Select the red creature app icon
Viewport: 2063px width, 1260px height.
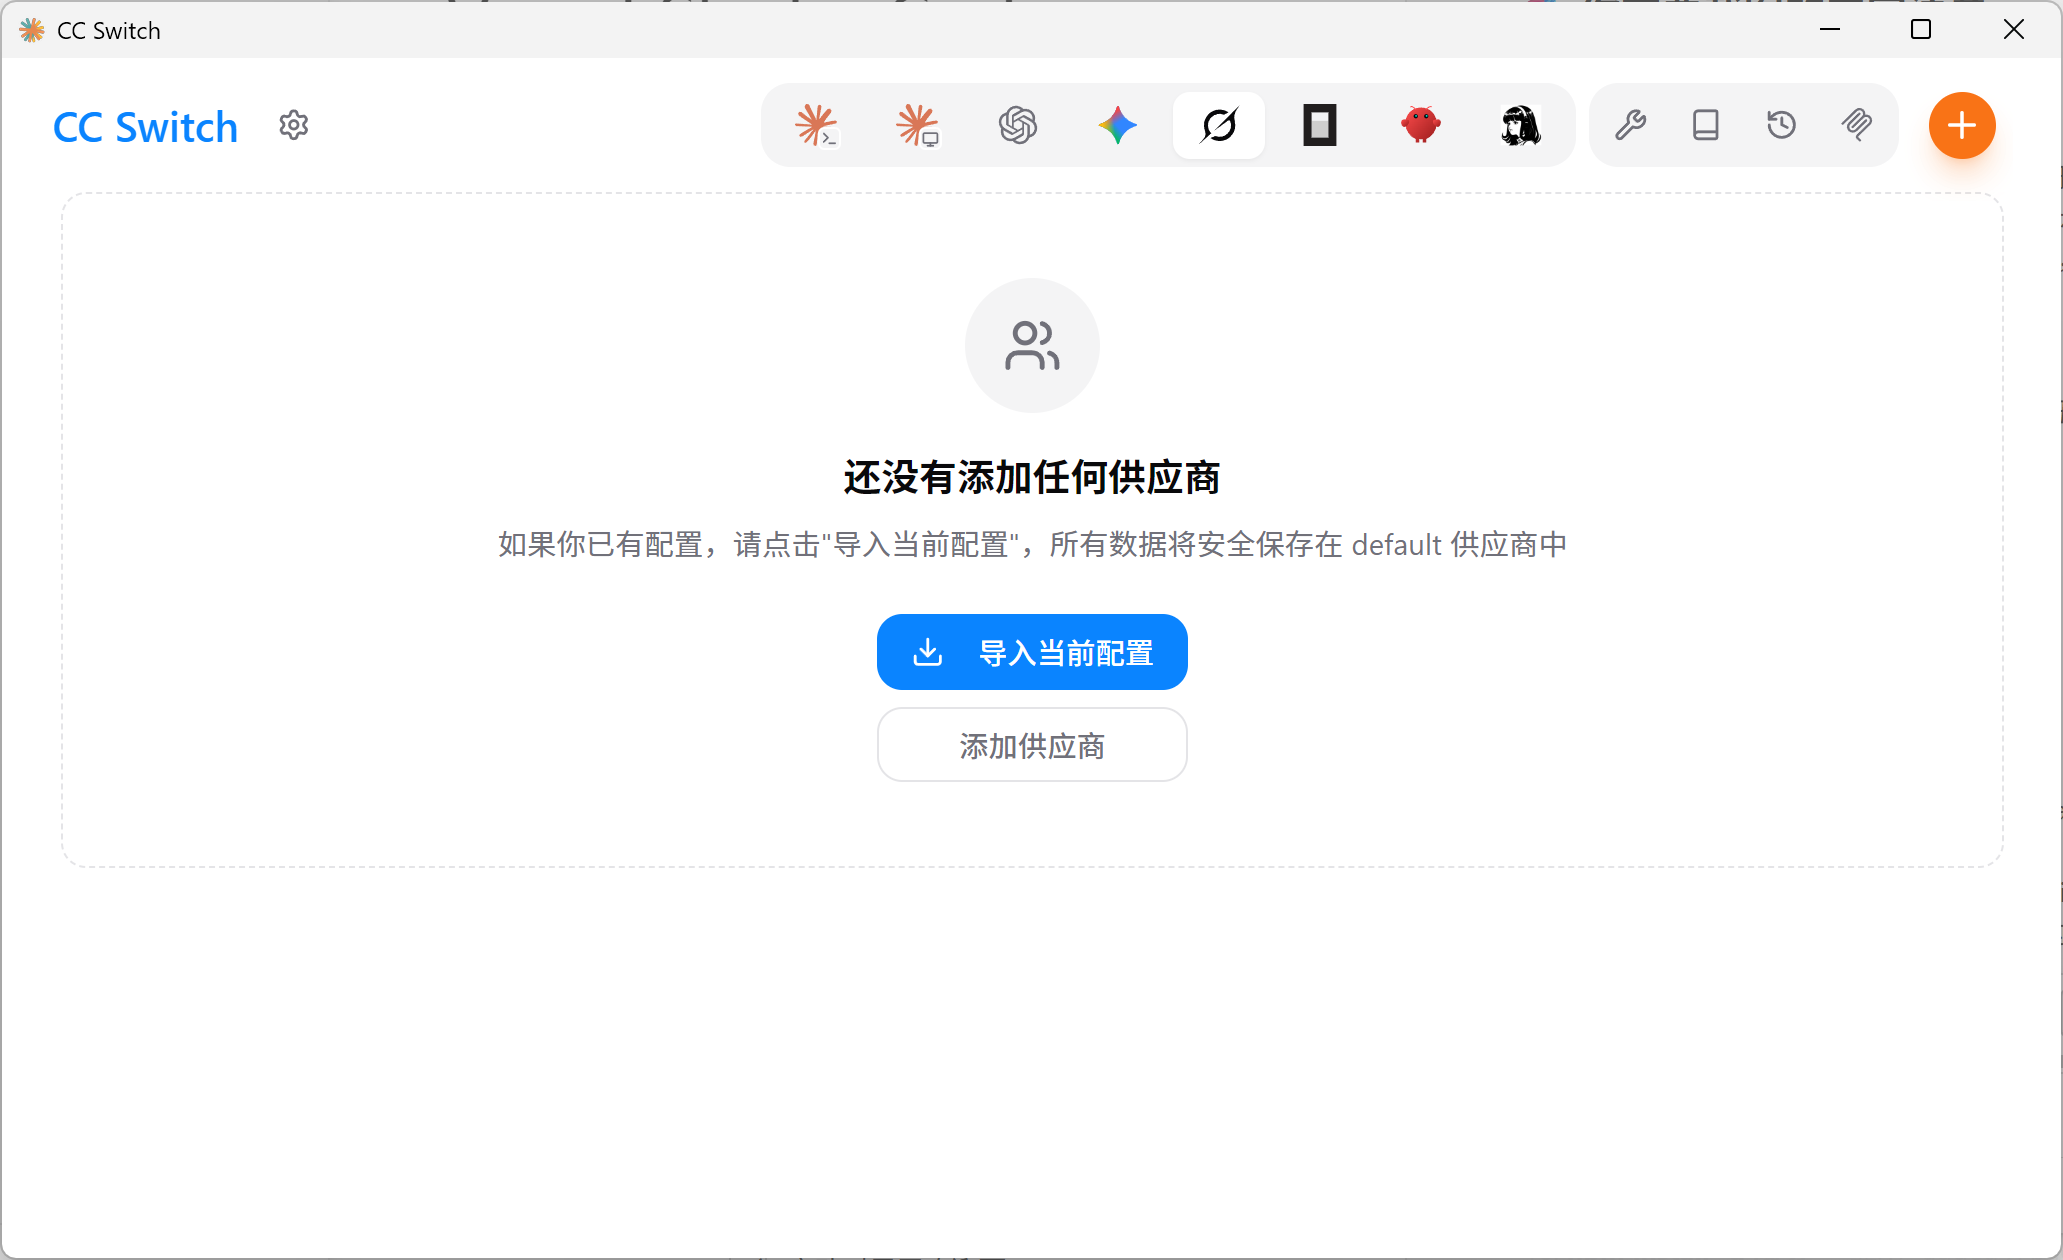click(1420, 126)
